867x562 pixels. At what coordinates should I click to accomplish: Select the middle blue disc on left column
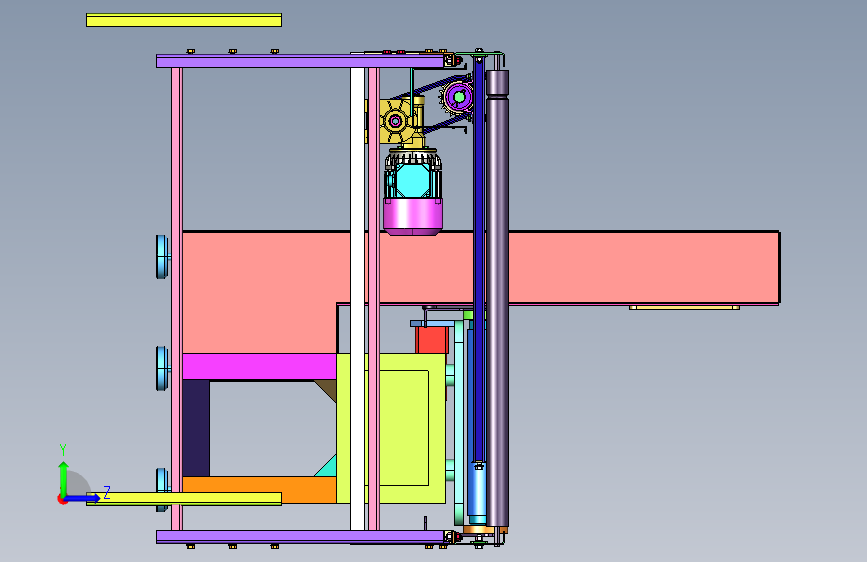click(161, 368)
